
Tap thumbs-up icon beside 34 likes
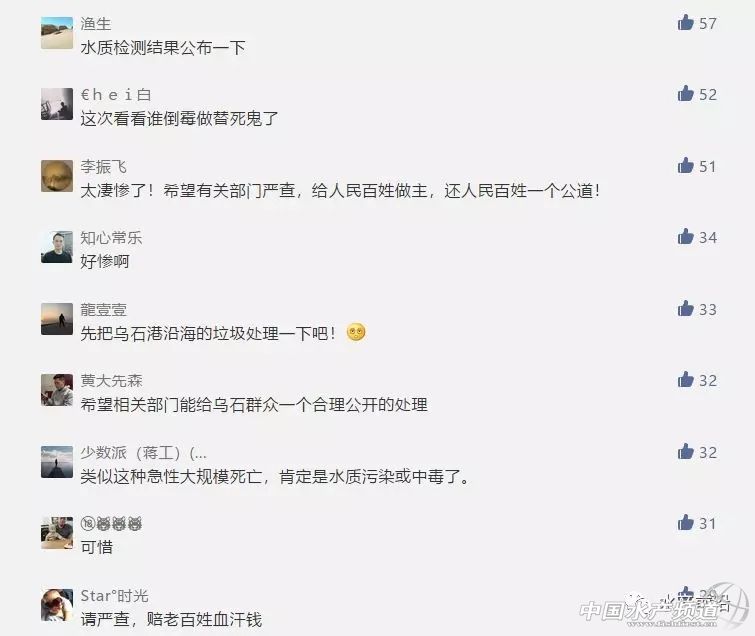(x=685, y=236)
